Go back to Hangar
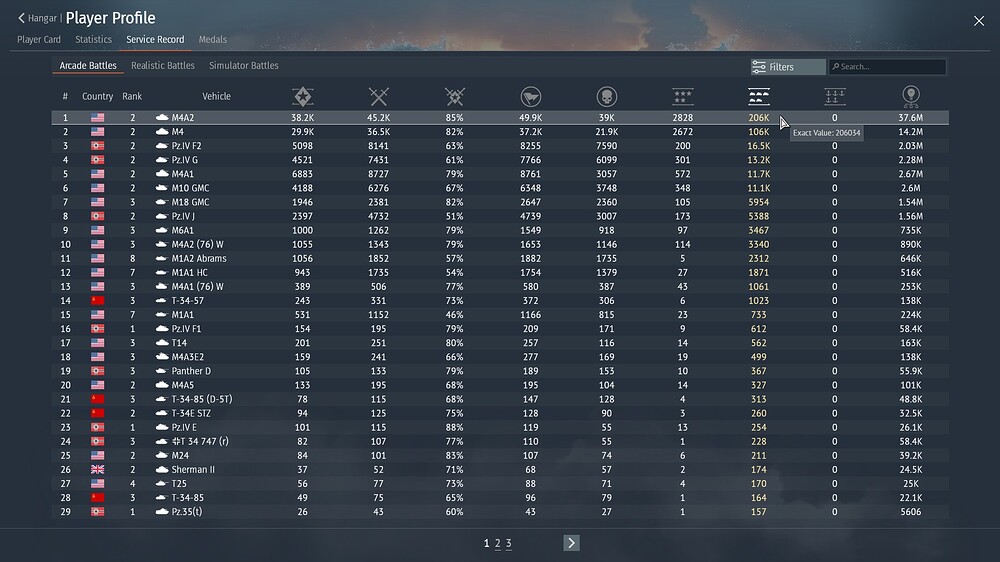This screenshot has width=1000, height=562. click(x=38, y=18)
